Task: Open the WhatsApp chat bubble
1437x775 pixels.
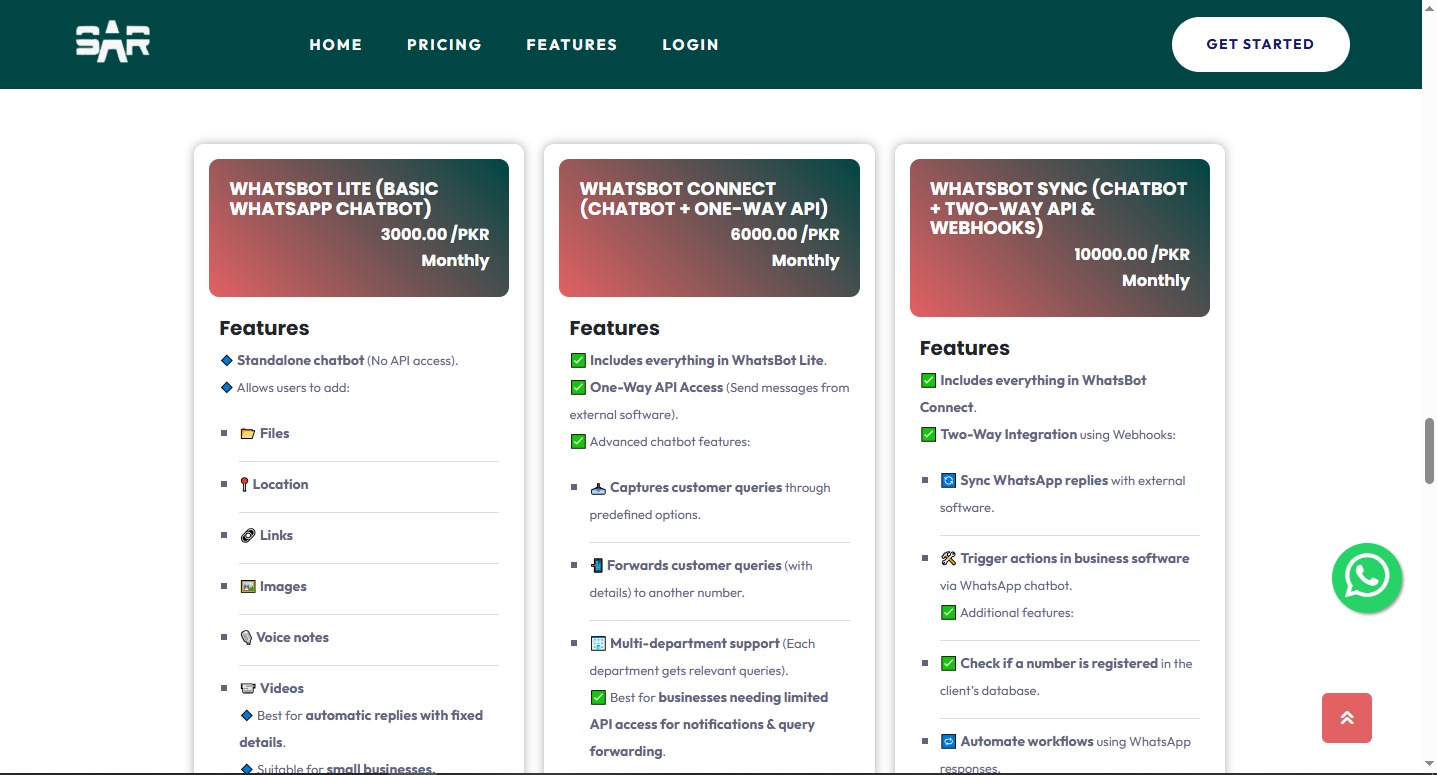Action: [1367, 578]
